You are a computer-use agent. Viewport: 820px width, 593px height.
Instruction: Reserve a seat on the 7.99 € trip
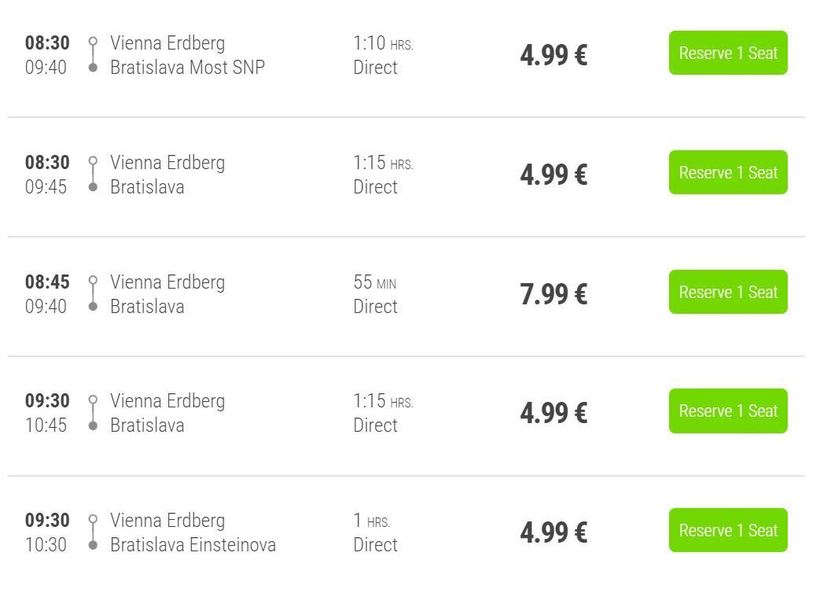[x=727, y=292]
